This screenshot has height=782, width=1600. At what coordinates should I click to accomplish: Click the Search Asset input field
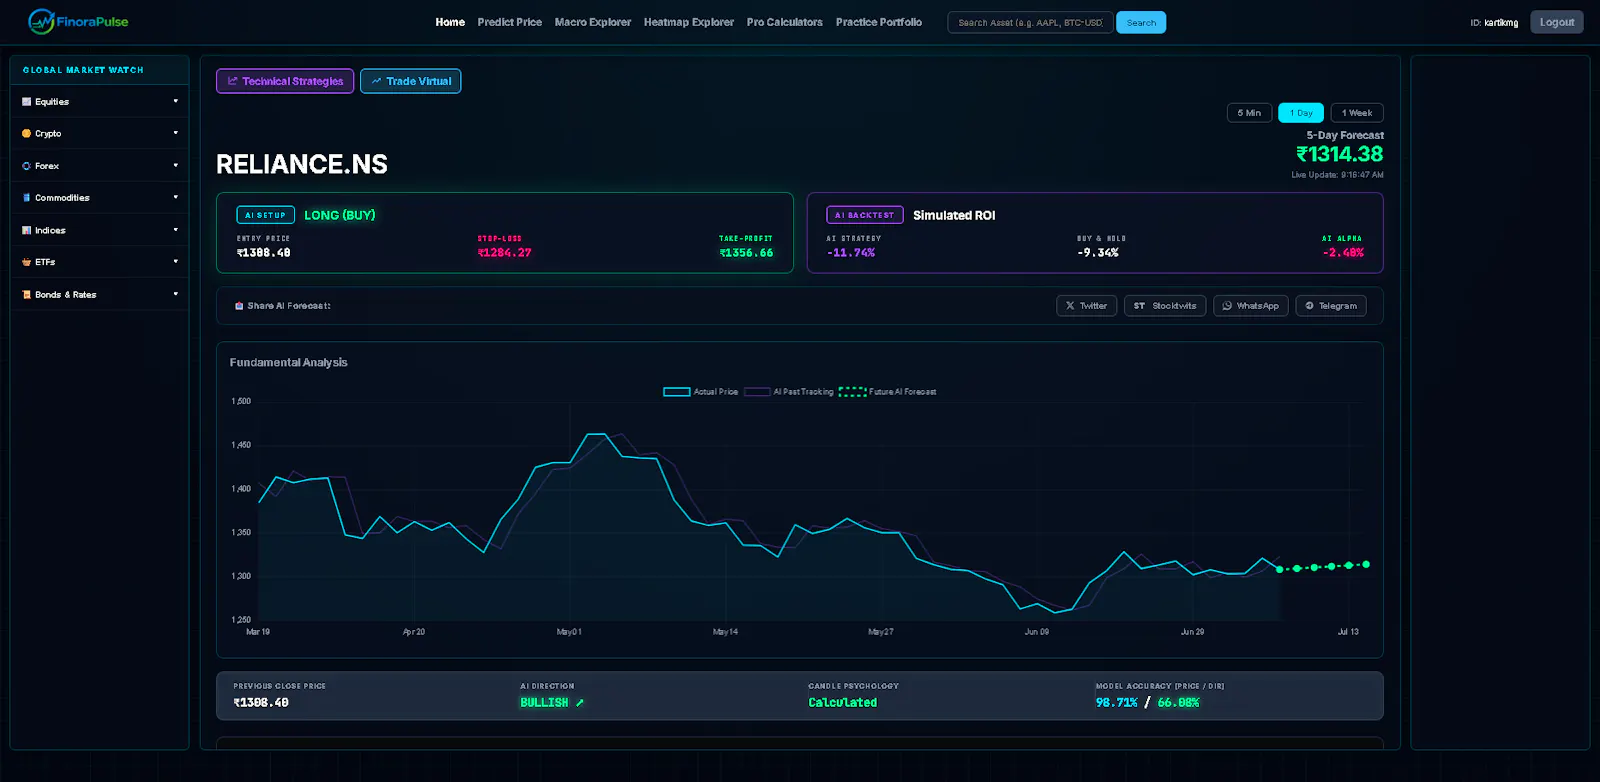click(1030, 22)
